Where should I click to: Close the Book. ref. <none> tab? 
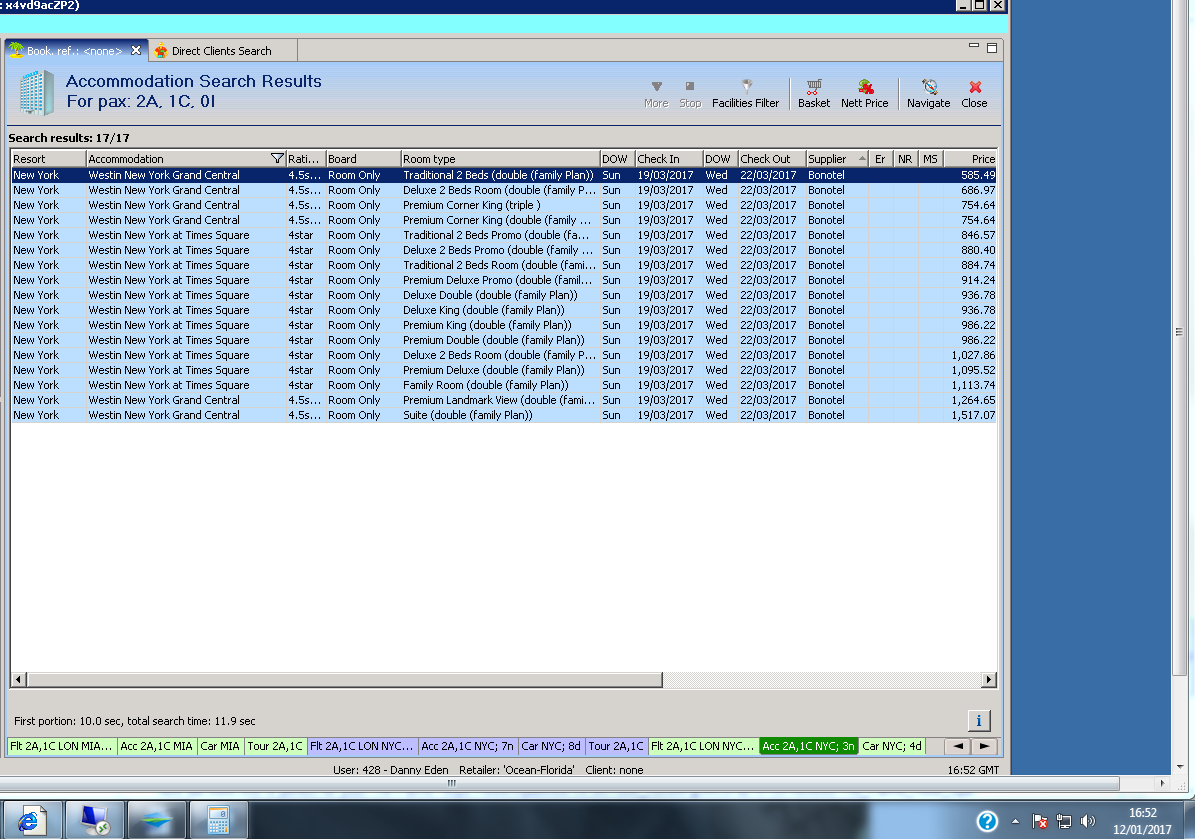[x=136, y=50]
